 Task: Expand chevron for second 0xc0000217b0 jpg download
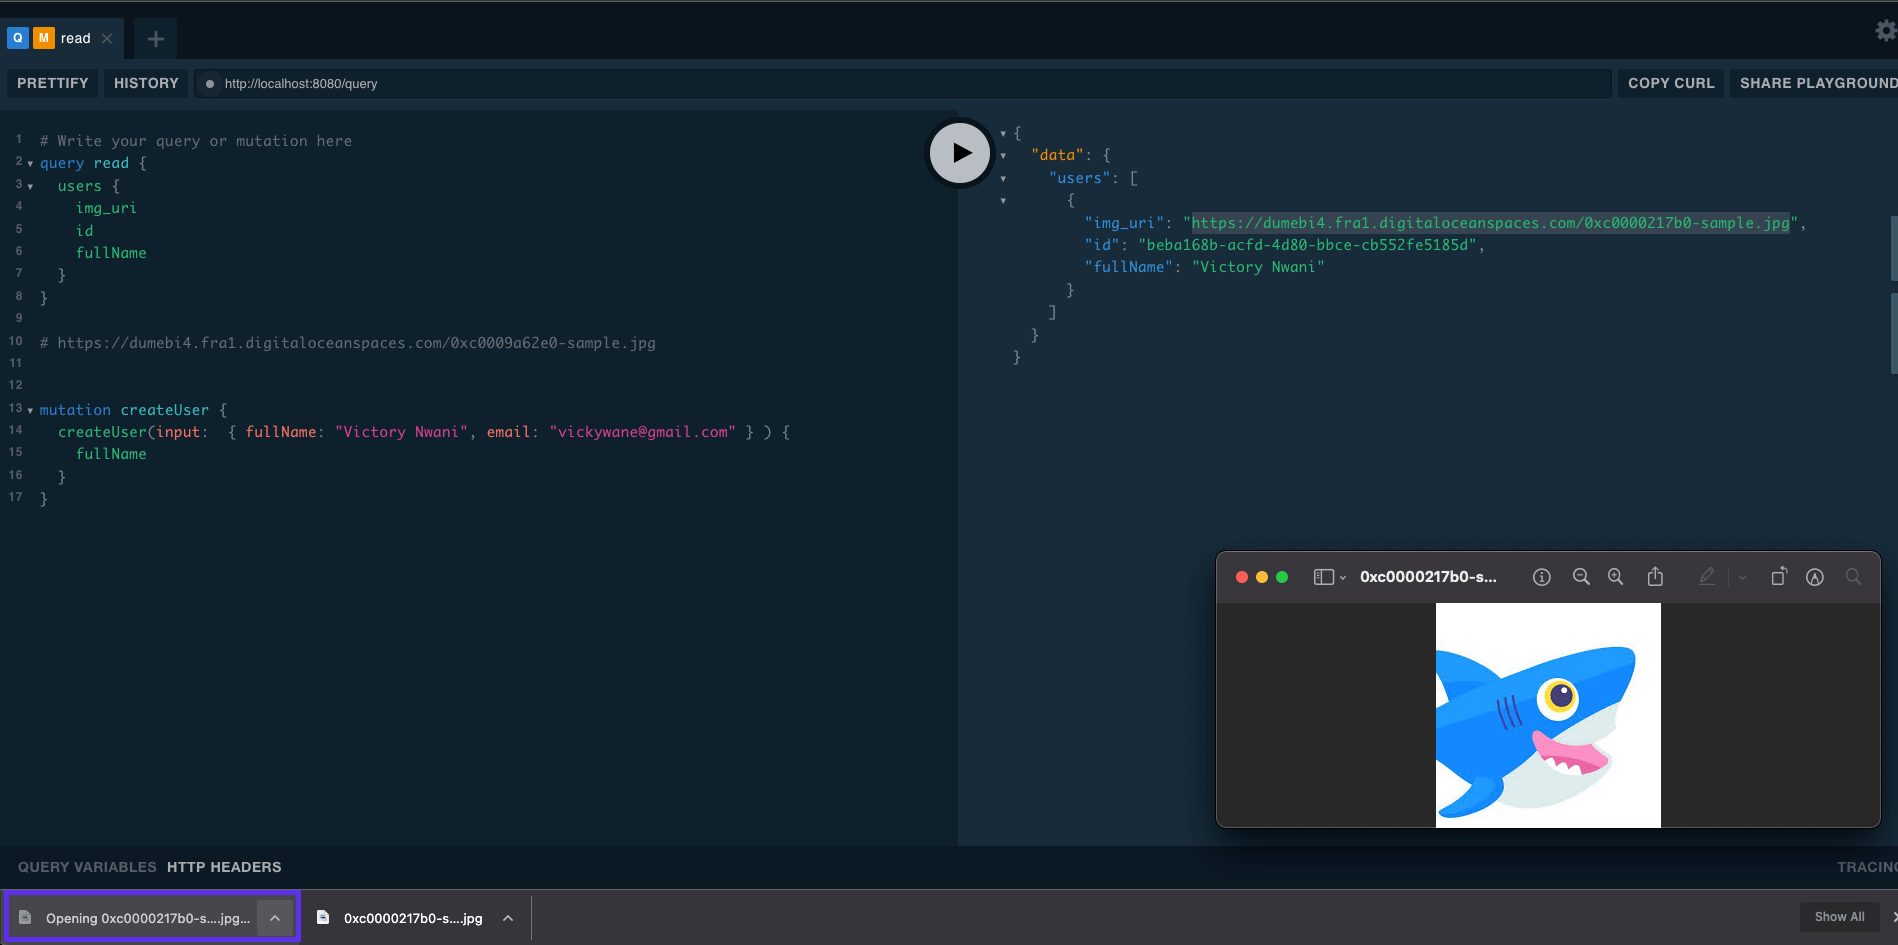508,918
